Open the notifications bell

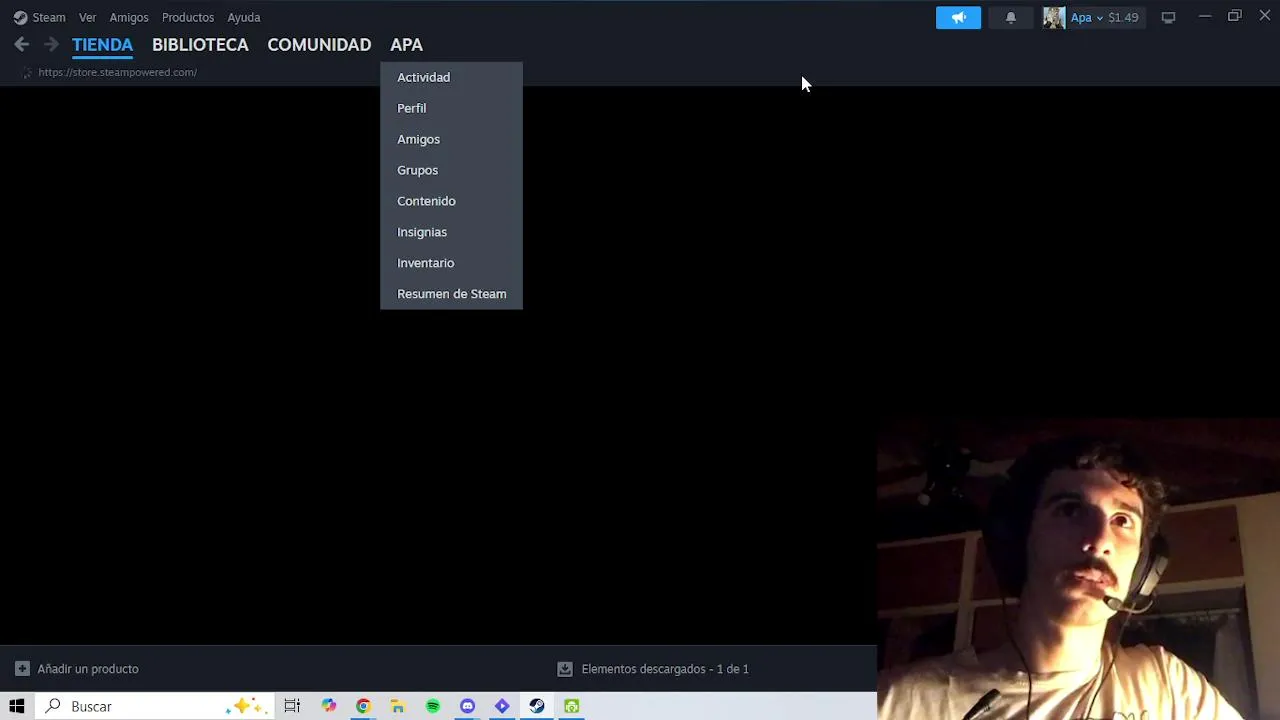pyautogui.click(x=1011, y=17)
